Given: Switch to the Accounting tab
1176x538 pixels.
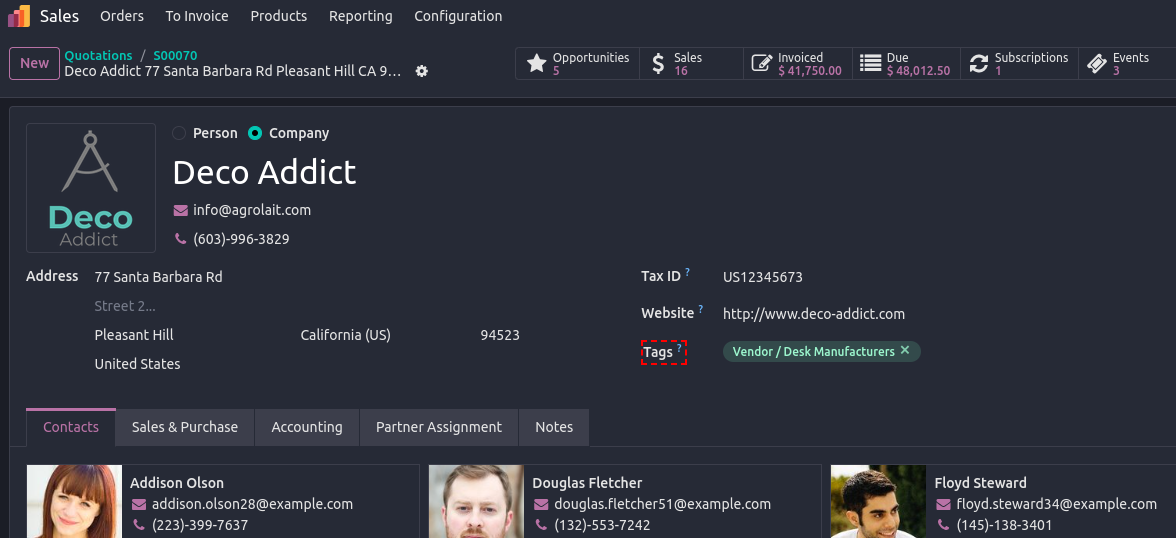Looking at the screenshot, I should [307, 427].
